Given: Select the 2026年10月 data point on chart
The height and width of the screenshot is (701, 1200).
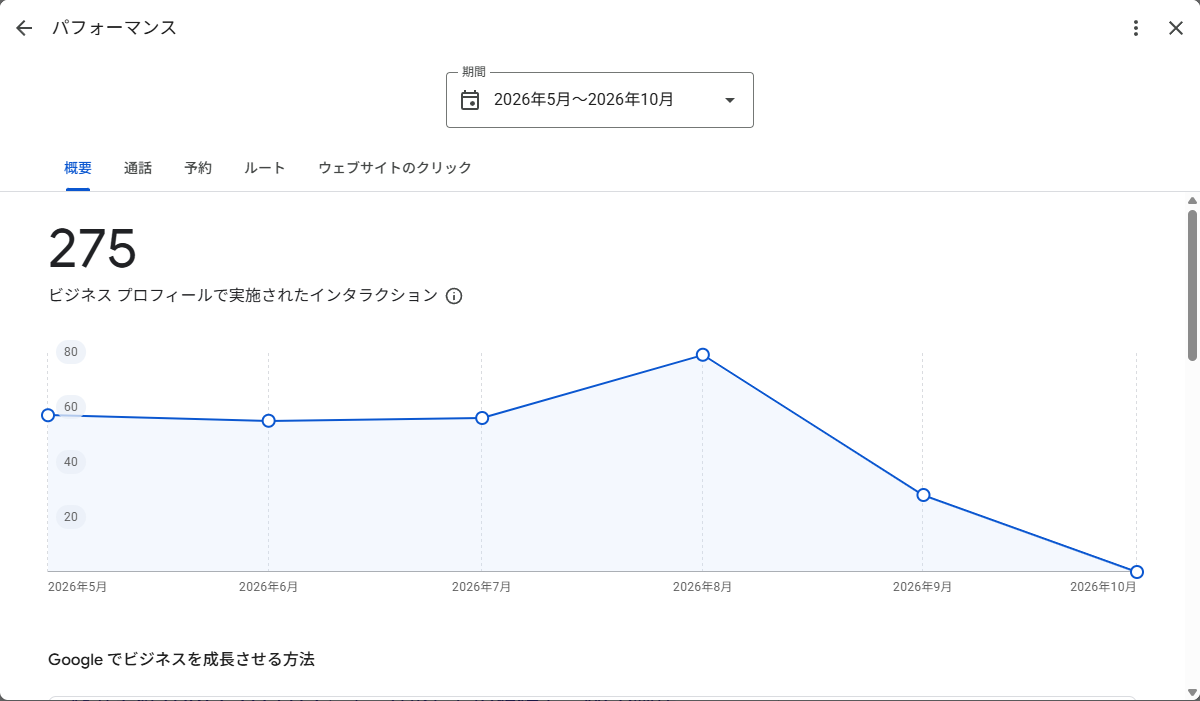Looking at the screenshot, I should pos(1137,572).
